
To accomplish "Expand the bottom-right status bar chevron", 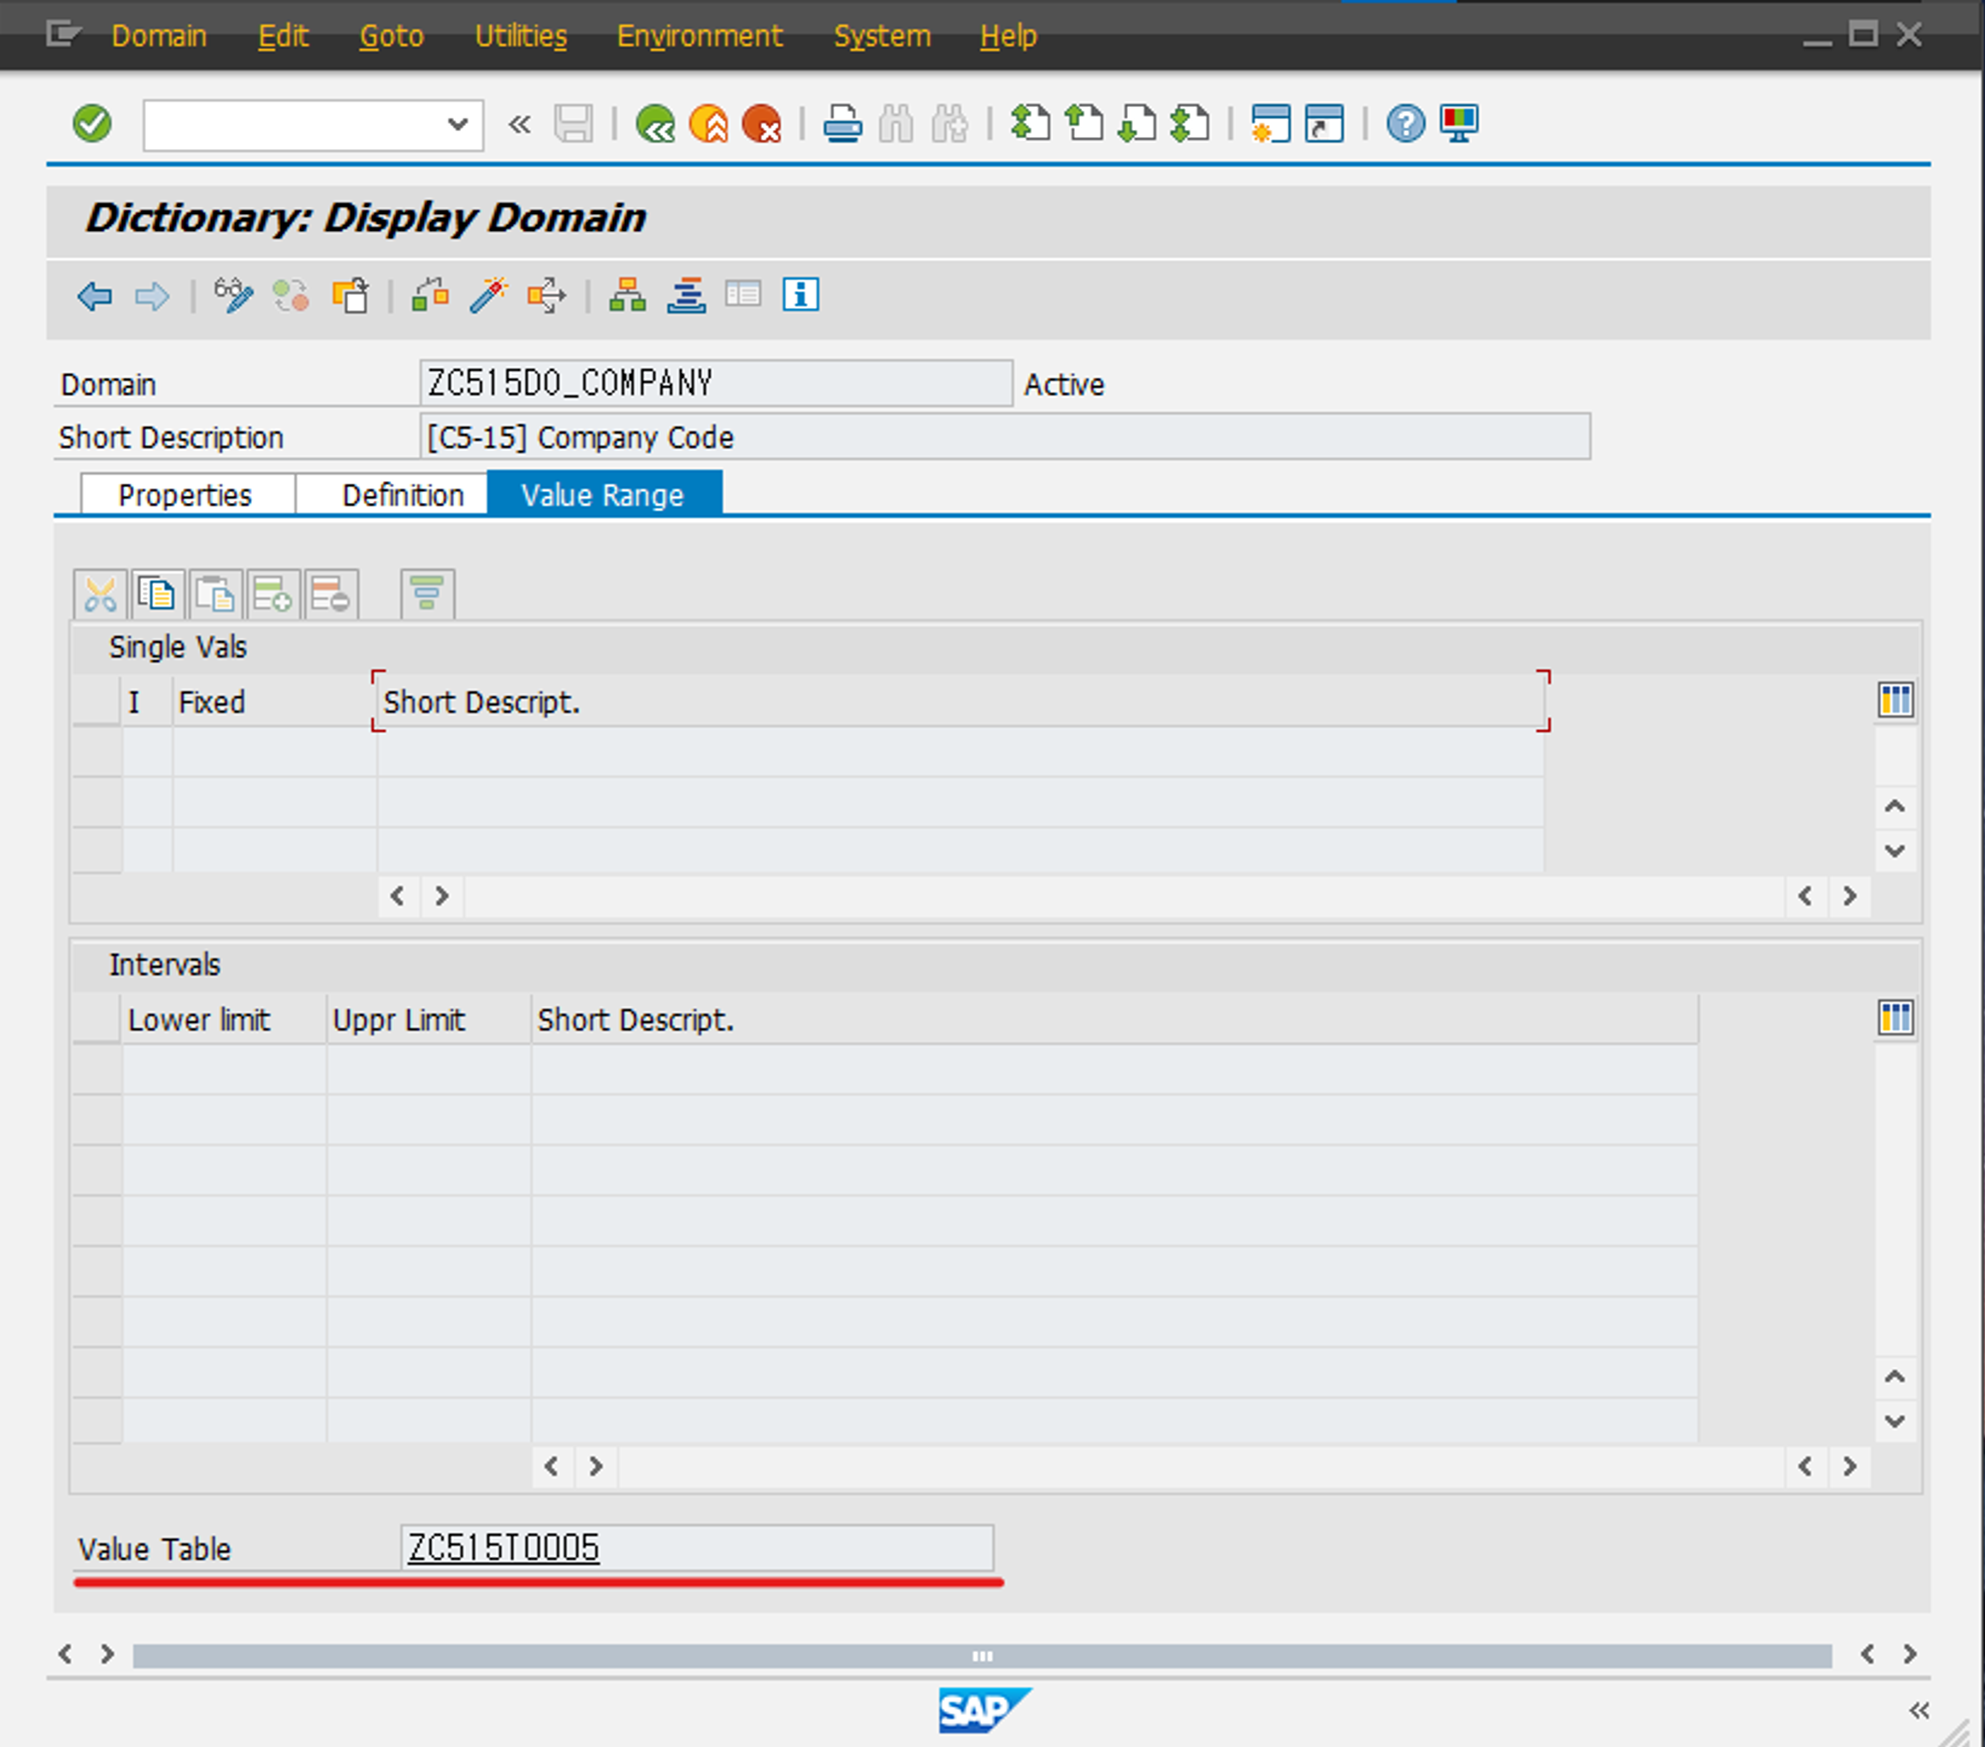I will click(1918, 1711).
